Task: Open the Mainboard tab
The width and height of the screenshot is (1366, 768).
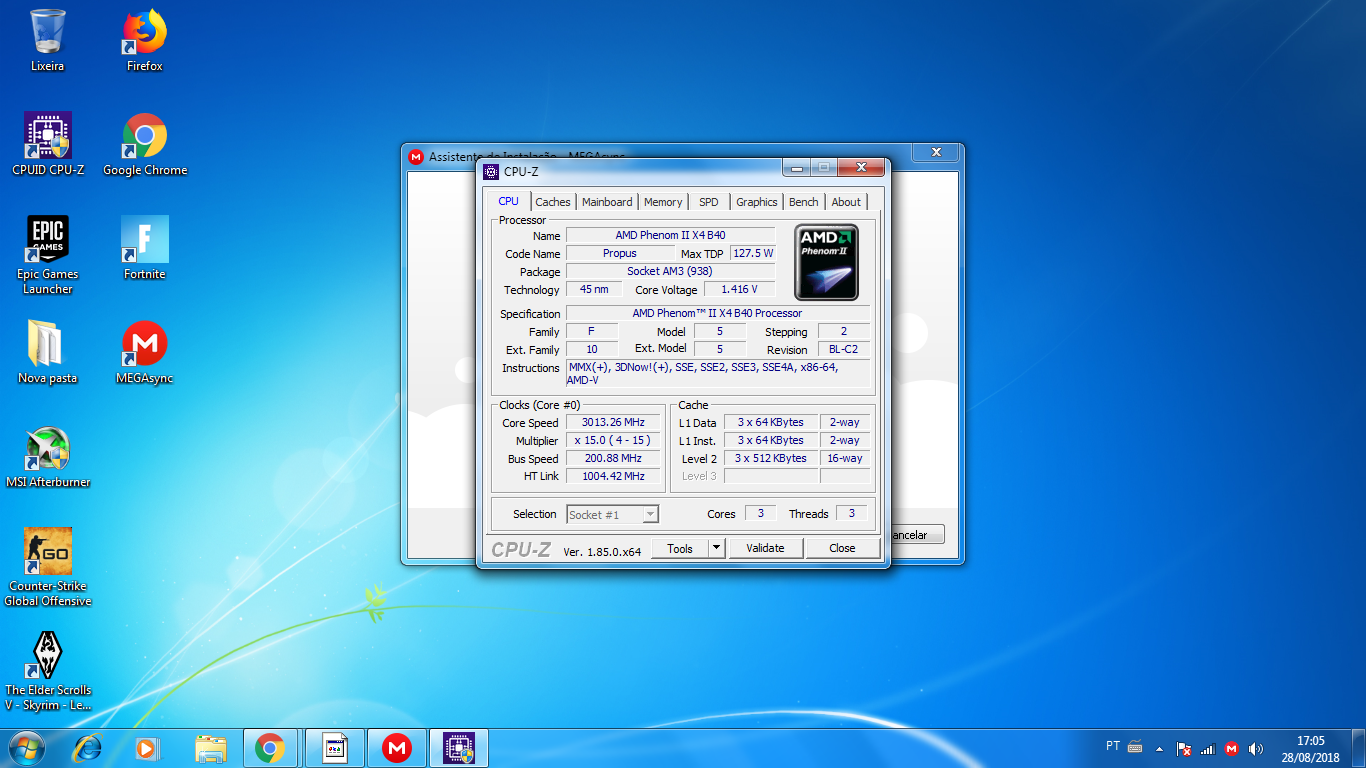Action: (x=607, y=202)
